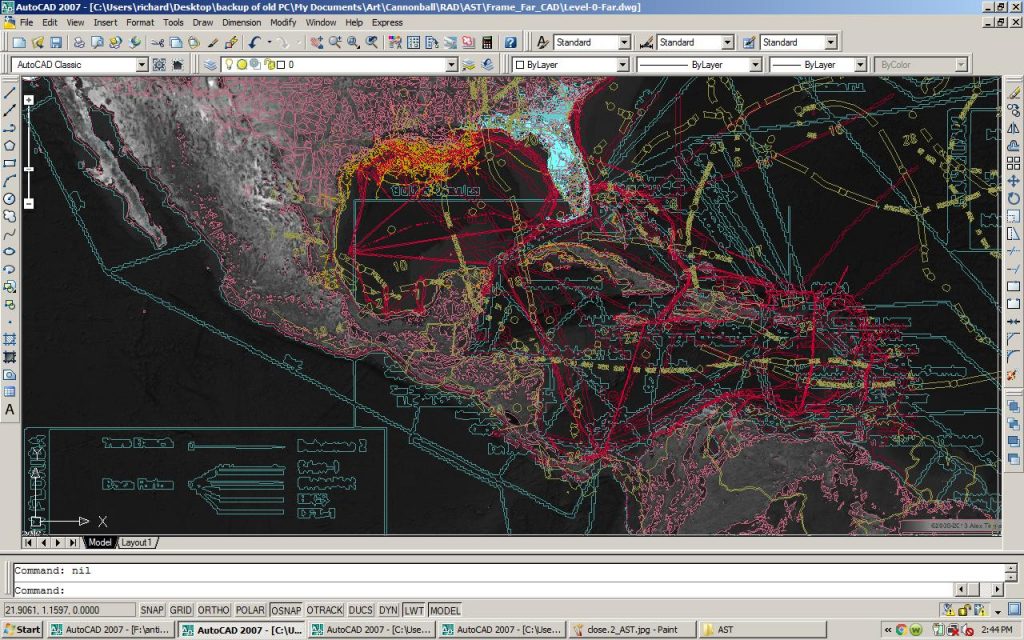Undo the last action via toolbar arrow

(x=255, y=43)
